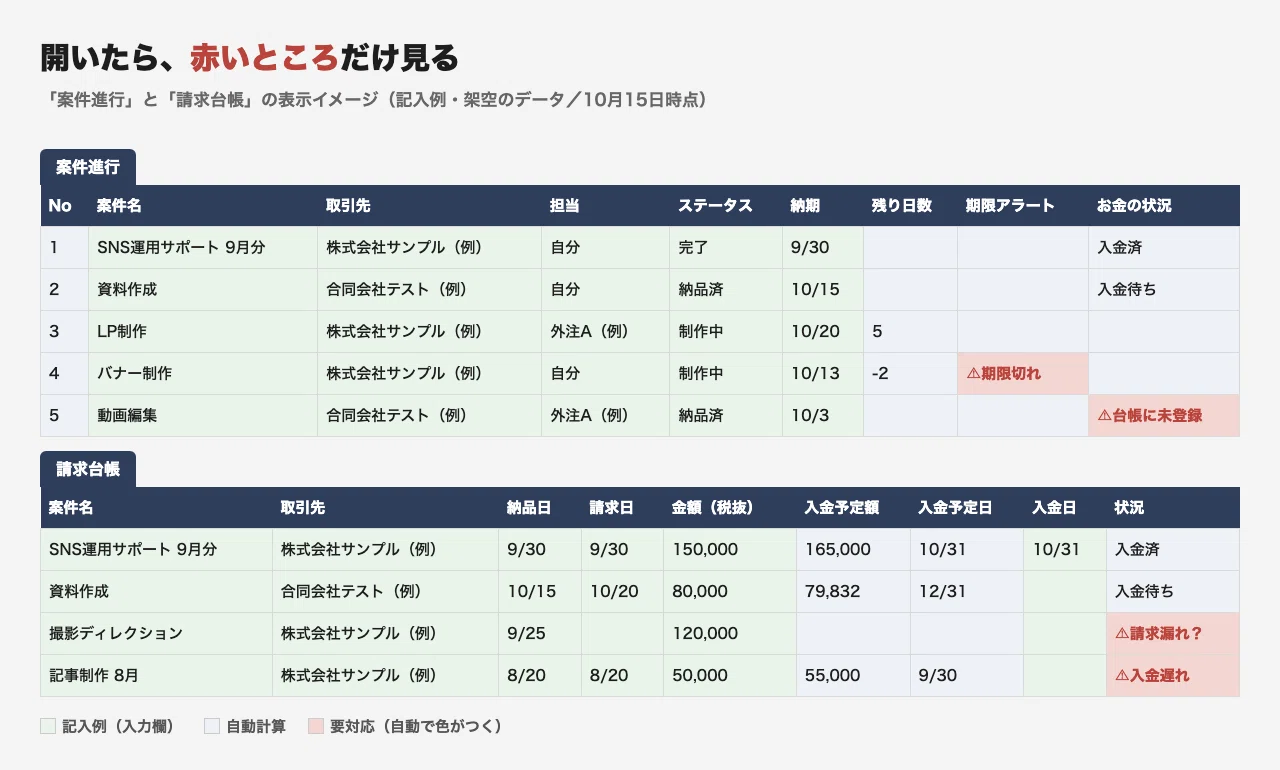The width and height of the screenshot is (1280, 770).
Task: Click the pink 要対応 legend swatch
Action: [x=316, y=727]
